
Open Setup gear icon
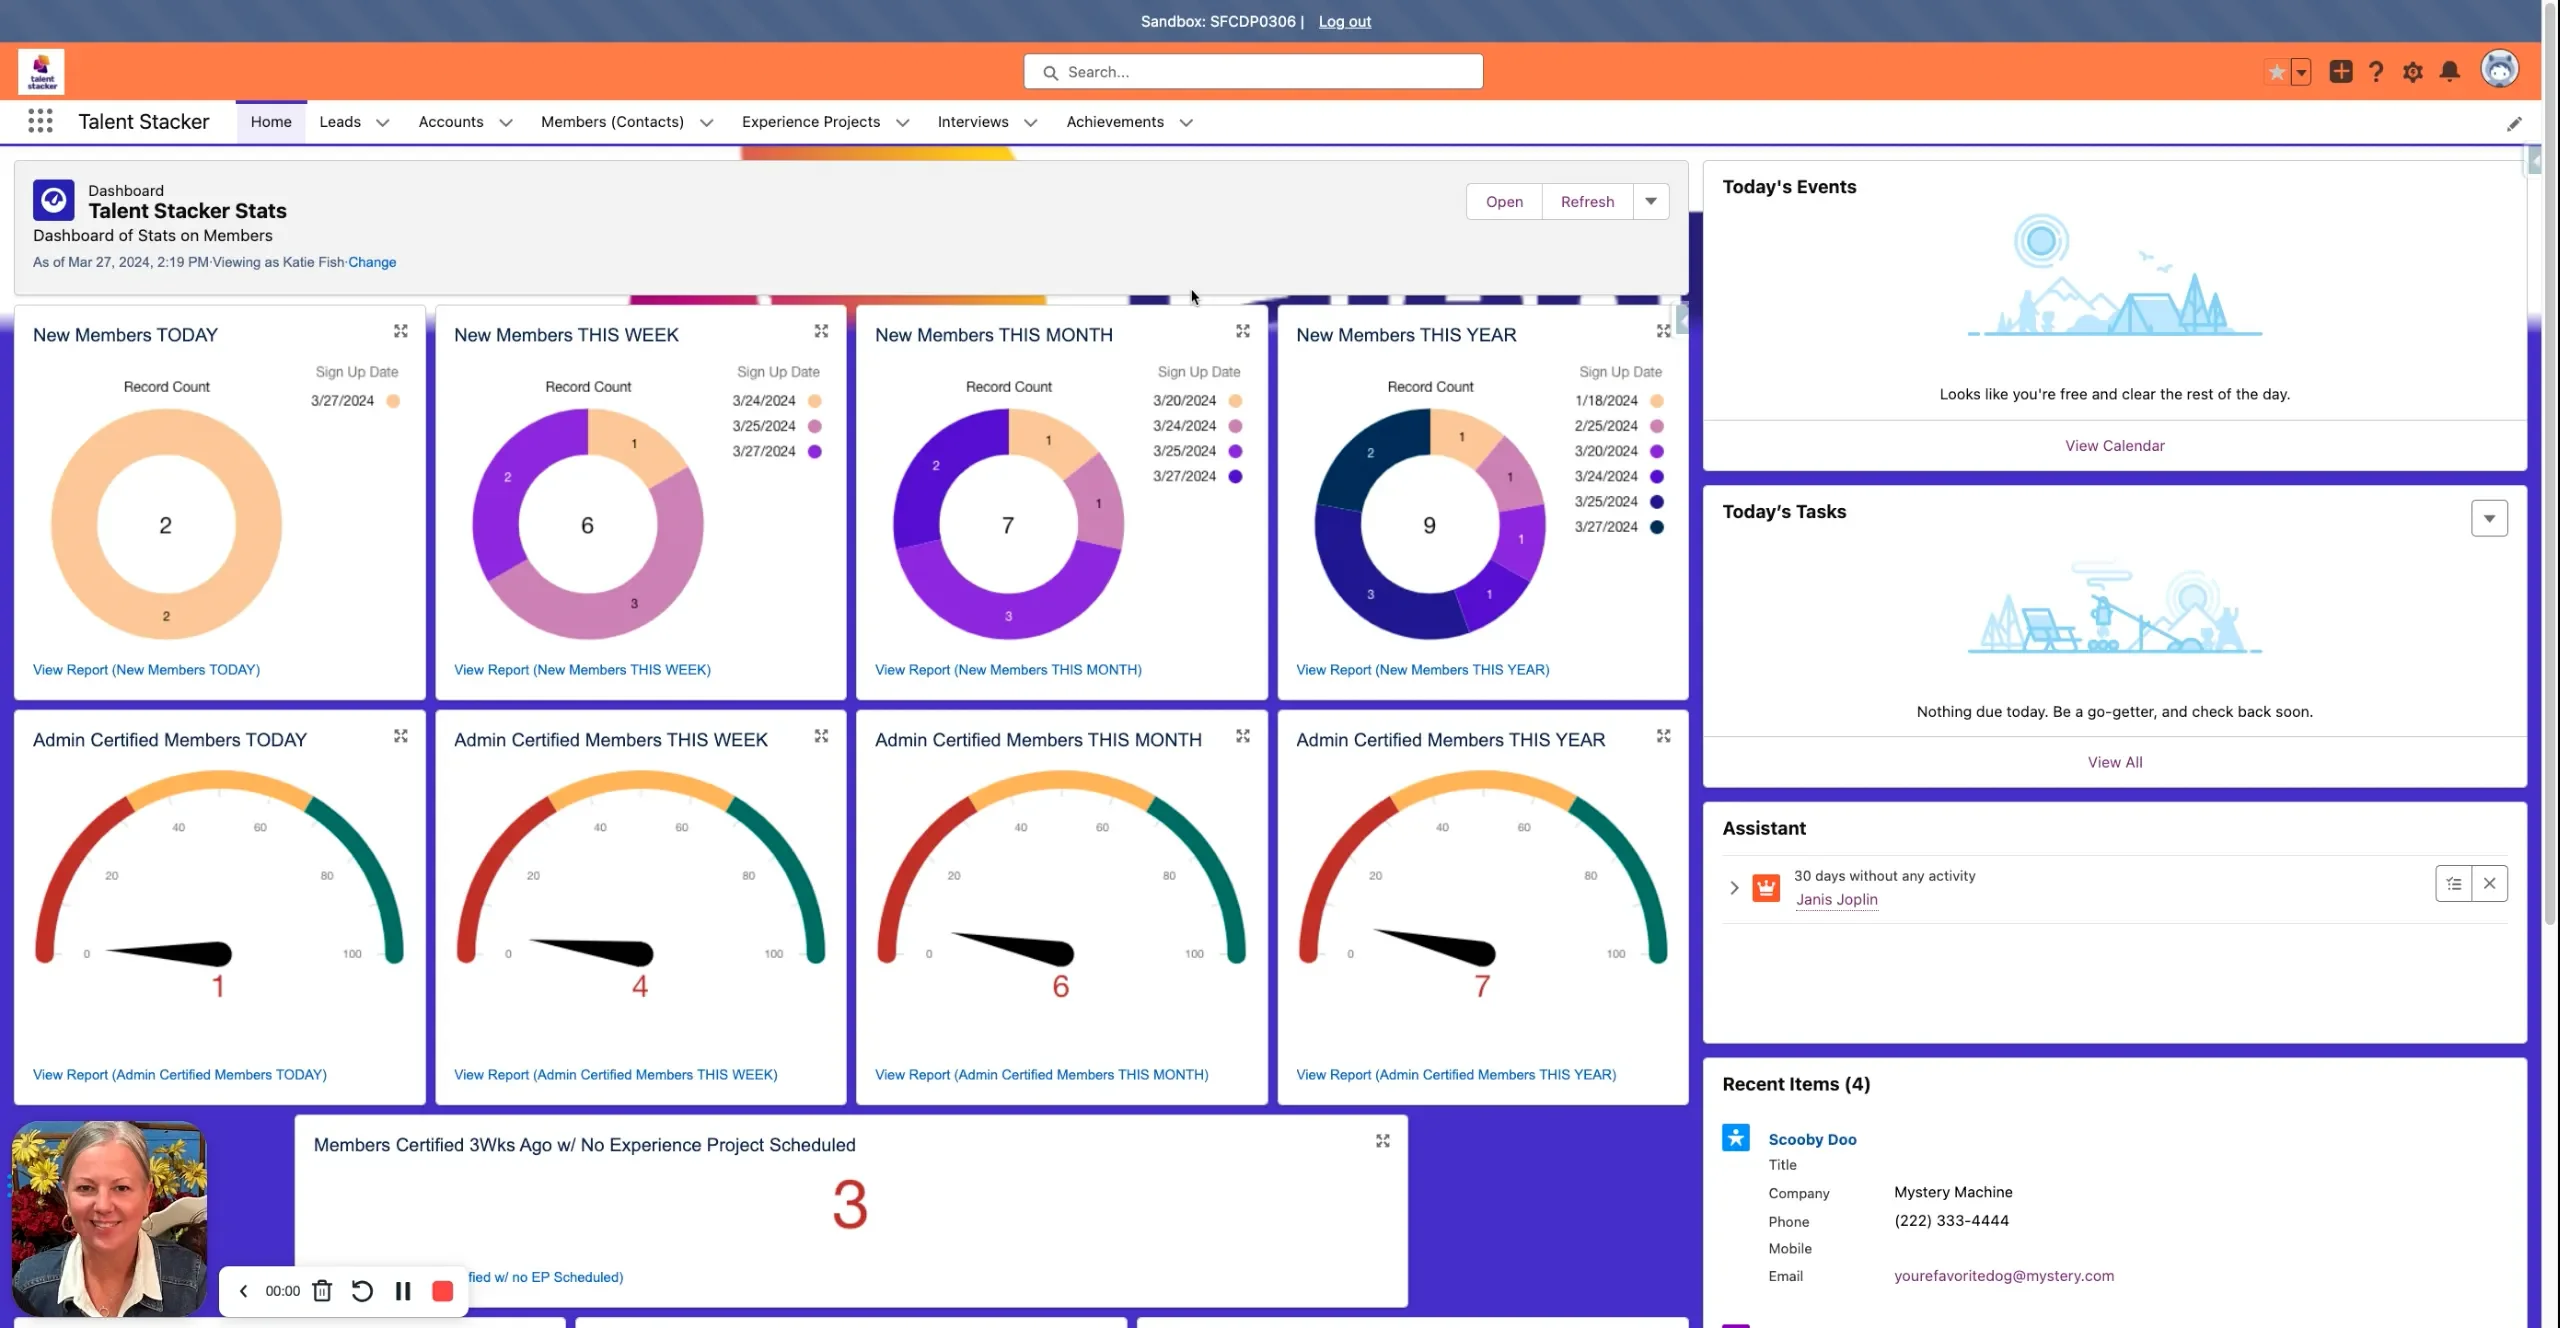click(x=2413, y=72)
